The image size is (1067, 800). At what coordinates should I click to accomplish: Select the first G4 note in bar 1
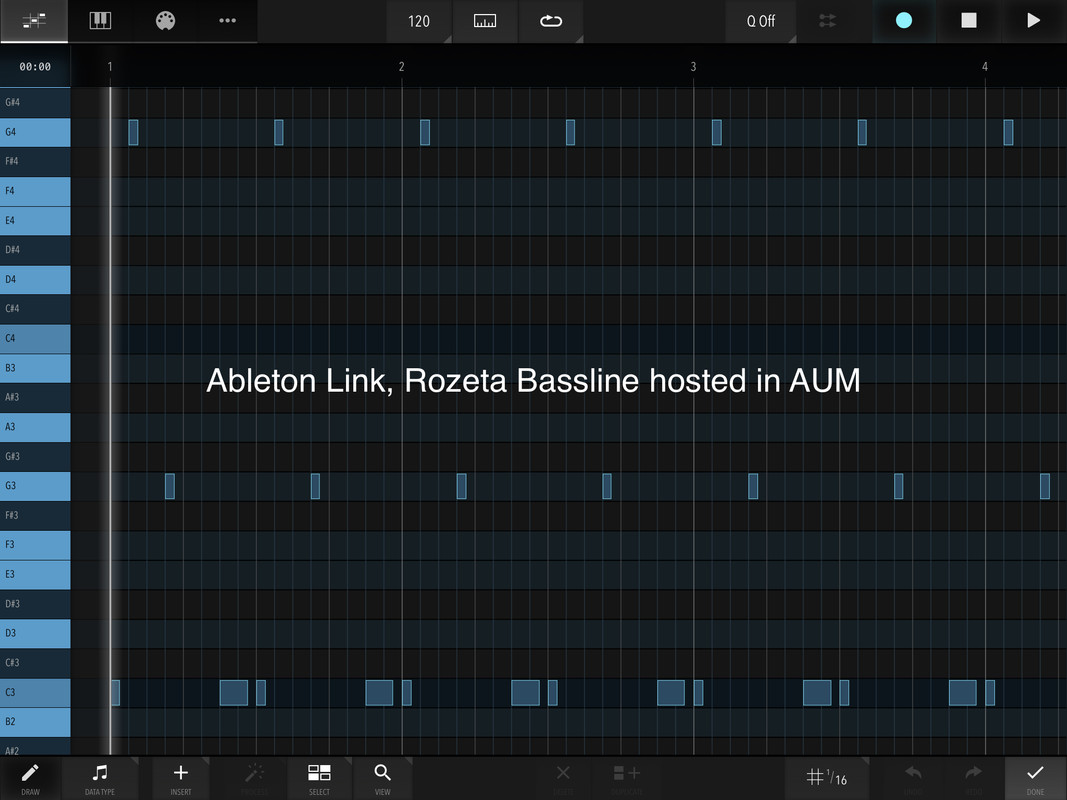coord(133,132)
